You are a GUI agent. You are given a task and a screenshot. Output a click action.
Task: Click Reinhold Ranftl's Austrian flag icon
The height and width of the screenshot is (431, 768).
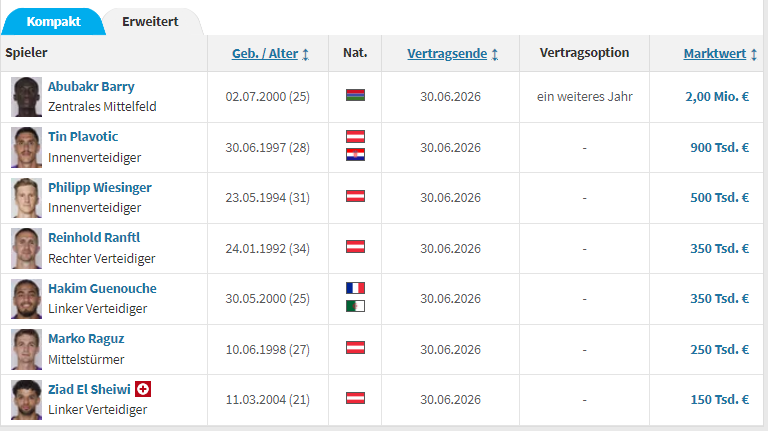click(355, 247)
